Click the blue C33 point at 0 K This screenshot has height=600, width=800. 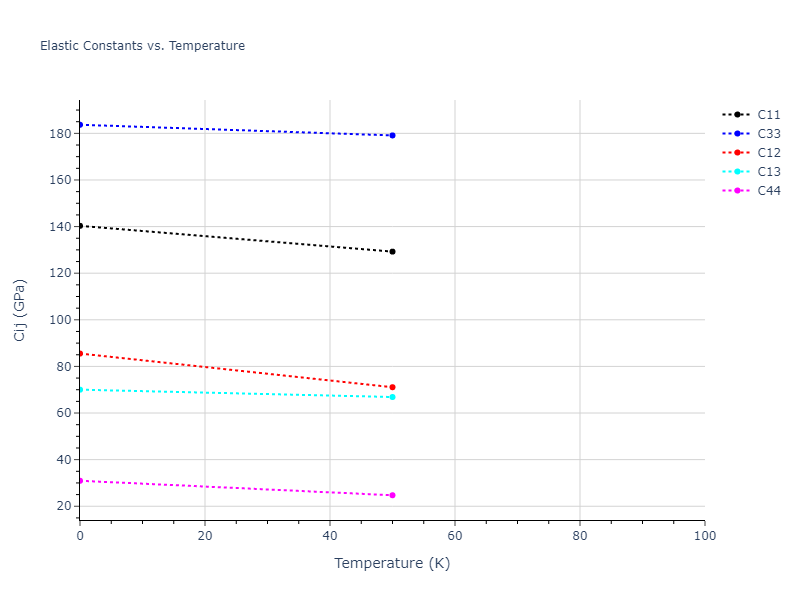[80, 124]
